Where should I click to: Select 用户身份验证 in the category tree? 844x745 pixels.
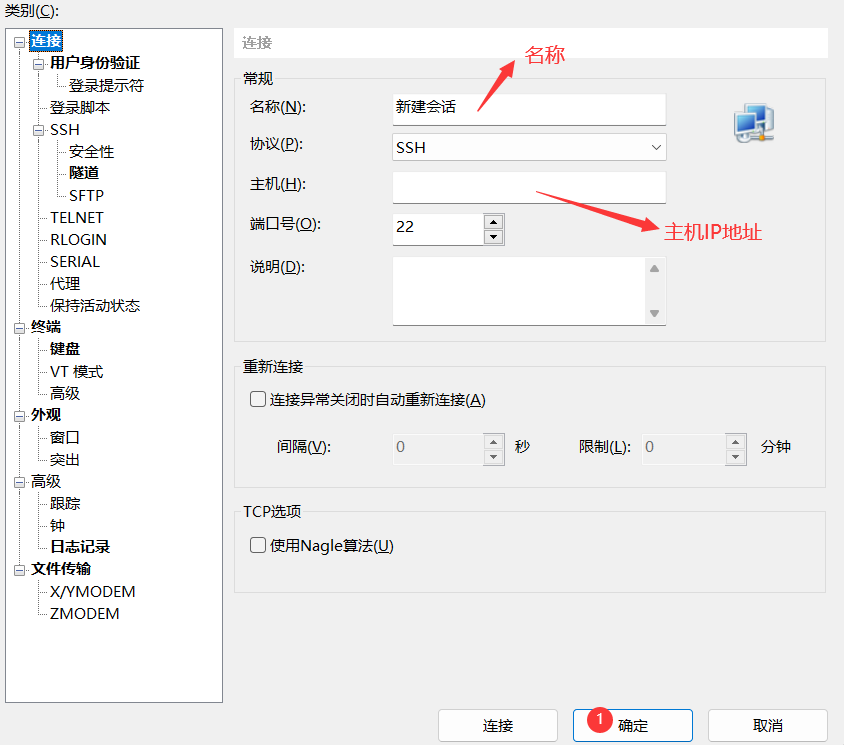pyautogui.click(x=95, y=63)
